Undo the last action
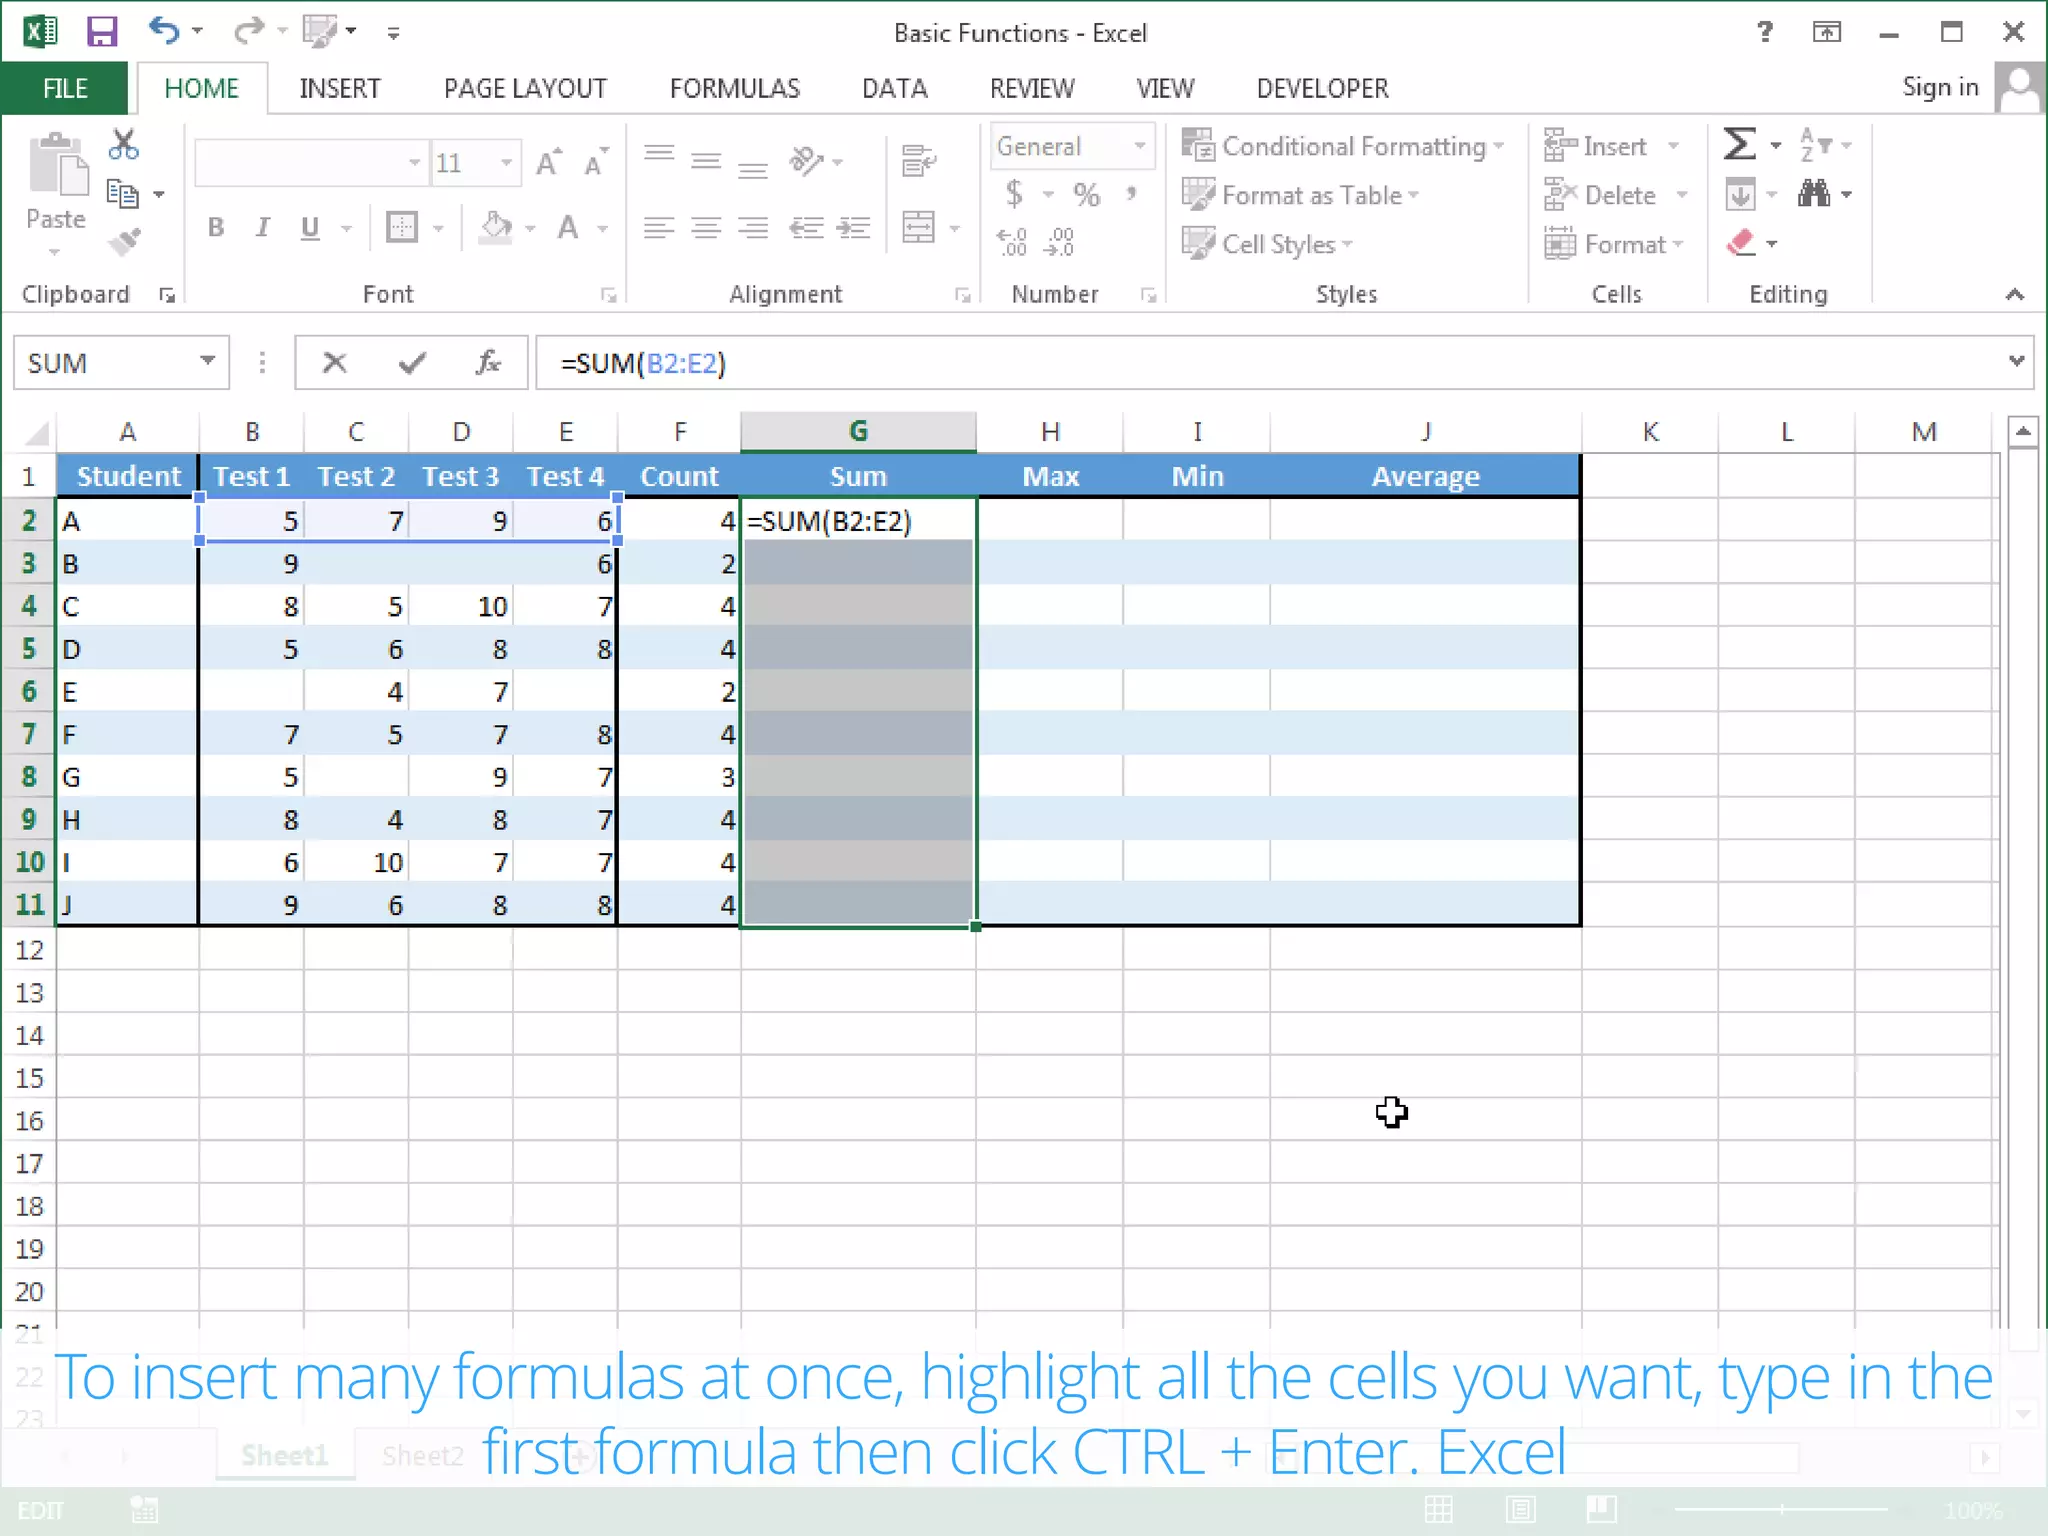 click(x=164, y=31)
